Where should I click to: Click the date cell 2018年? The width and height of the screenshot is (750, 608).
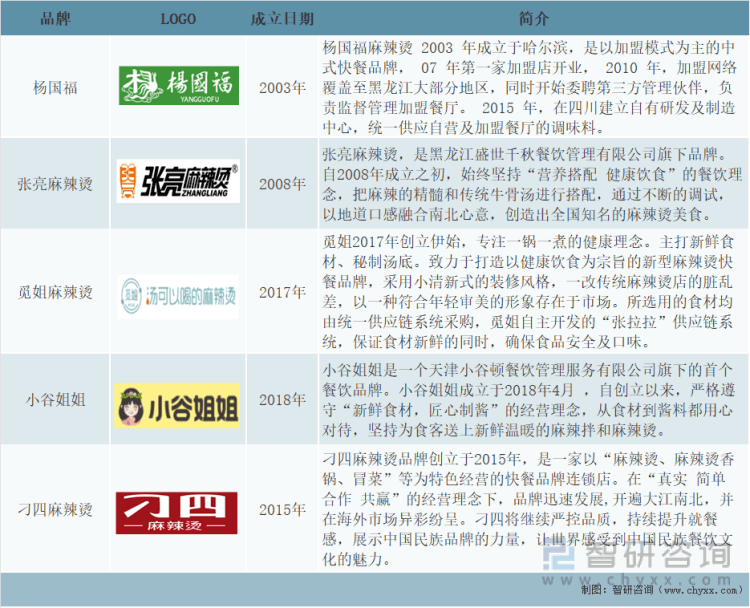tap(282, 399)
